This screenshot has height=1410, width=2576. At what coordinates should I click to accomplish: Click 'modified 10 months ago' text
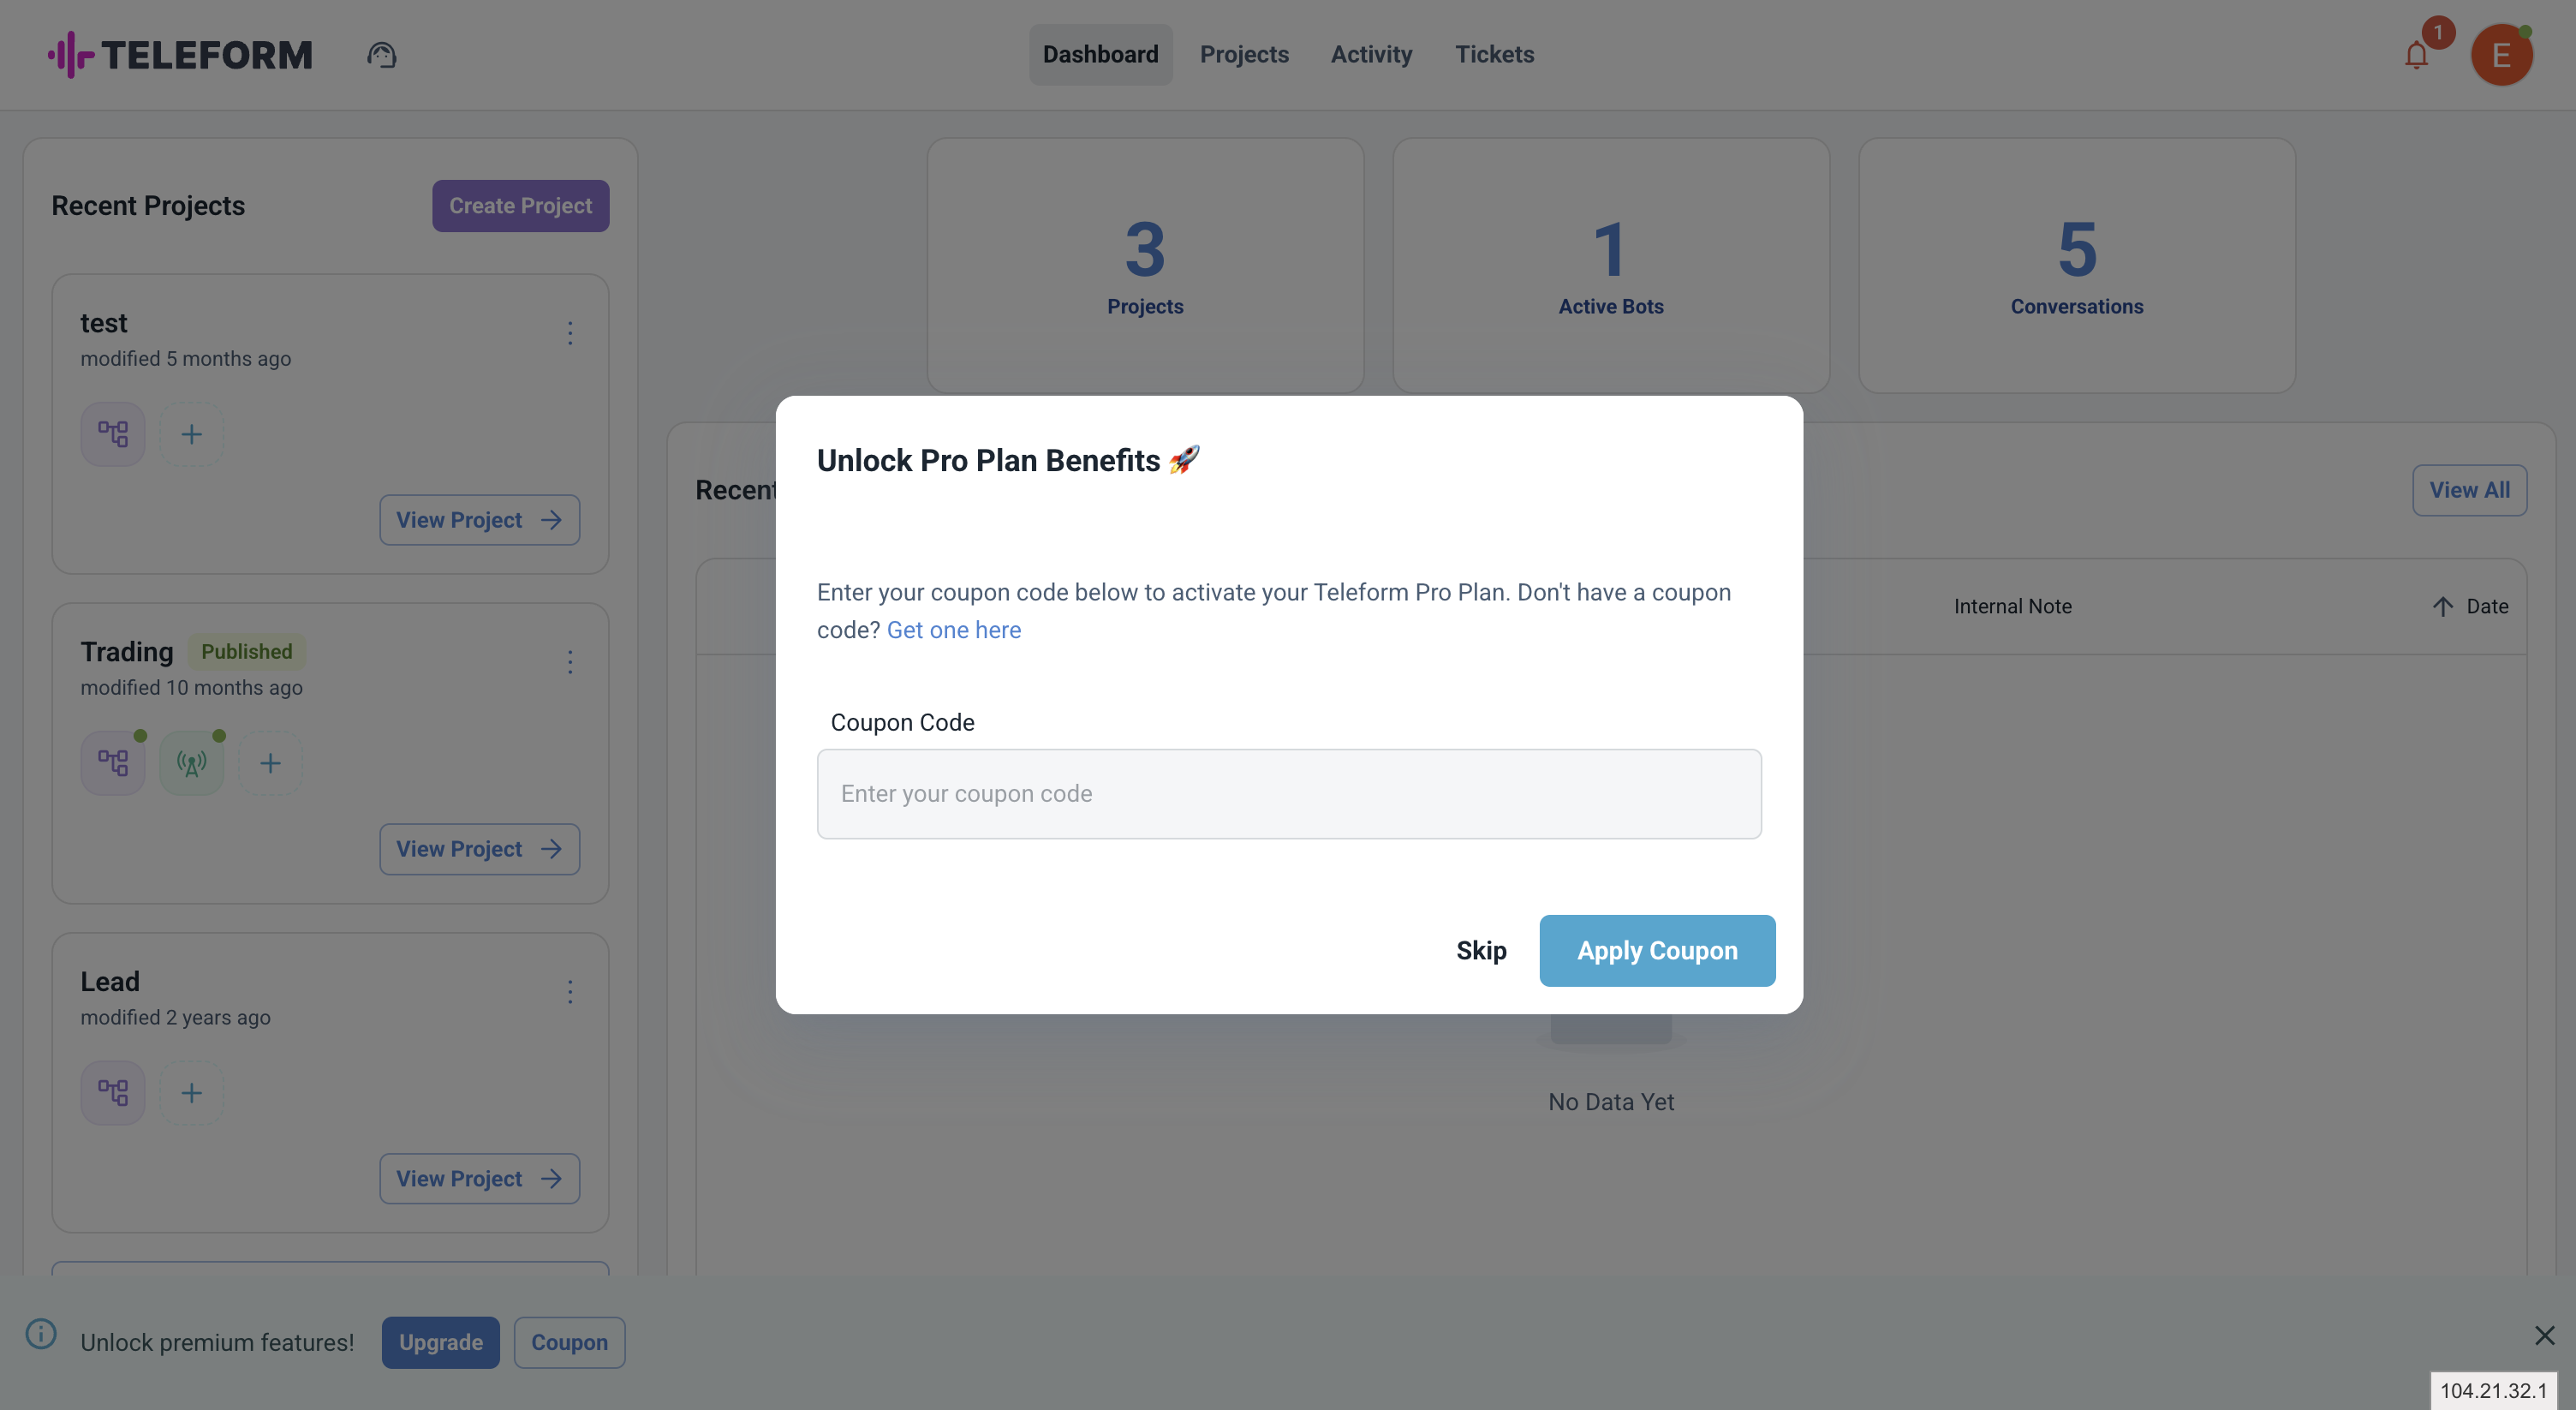point(191,688)
